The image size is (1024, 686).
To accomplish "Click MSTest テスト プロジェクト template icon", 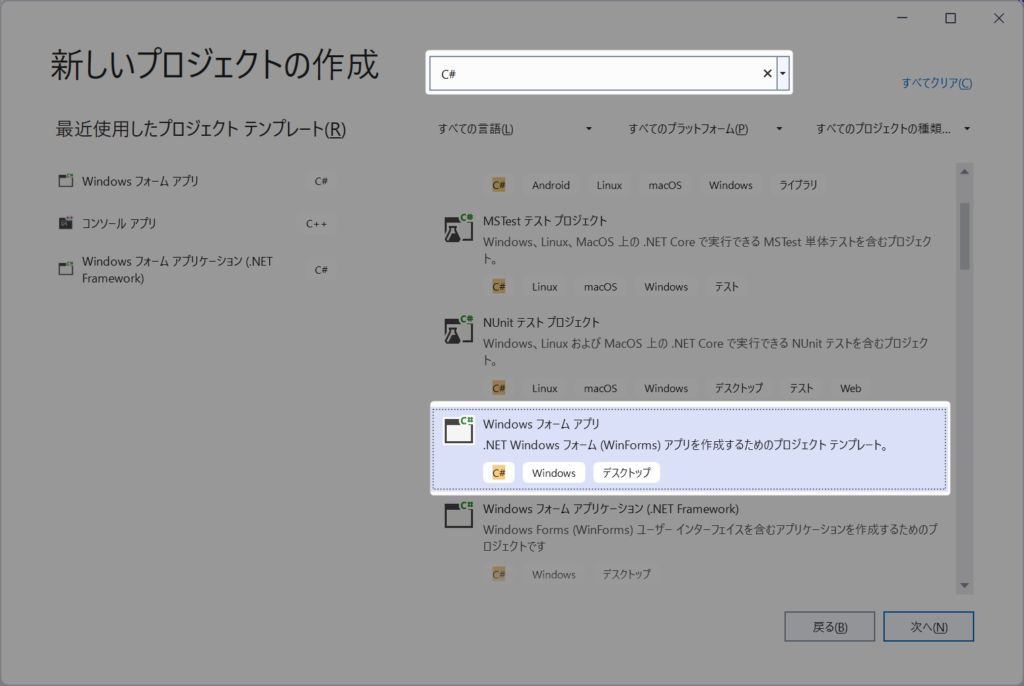I will [x=458, y=228].
